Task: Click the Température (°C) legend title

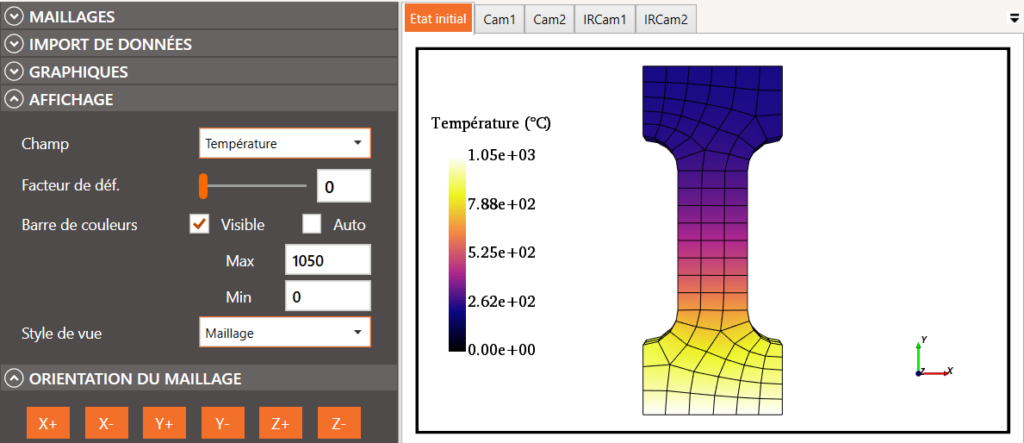Action: click(x=491, y=123)
